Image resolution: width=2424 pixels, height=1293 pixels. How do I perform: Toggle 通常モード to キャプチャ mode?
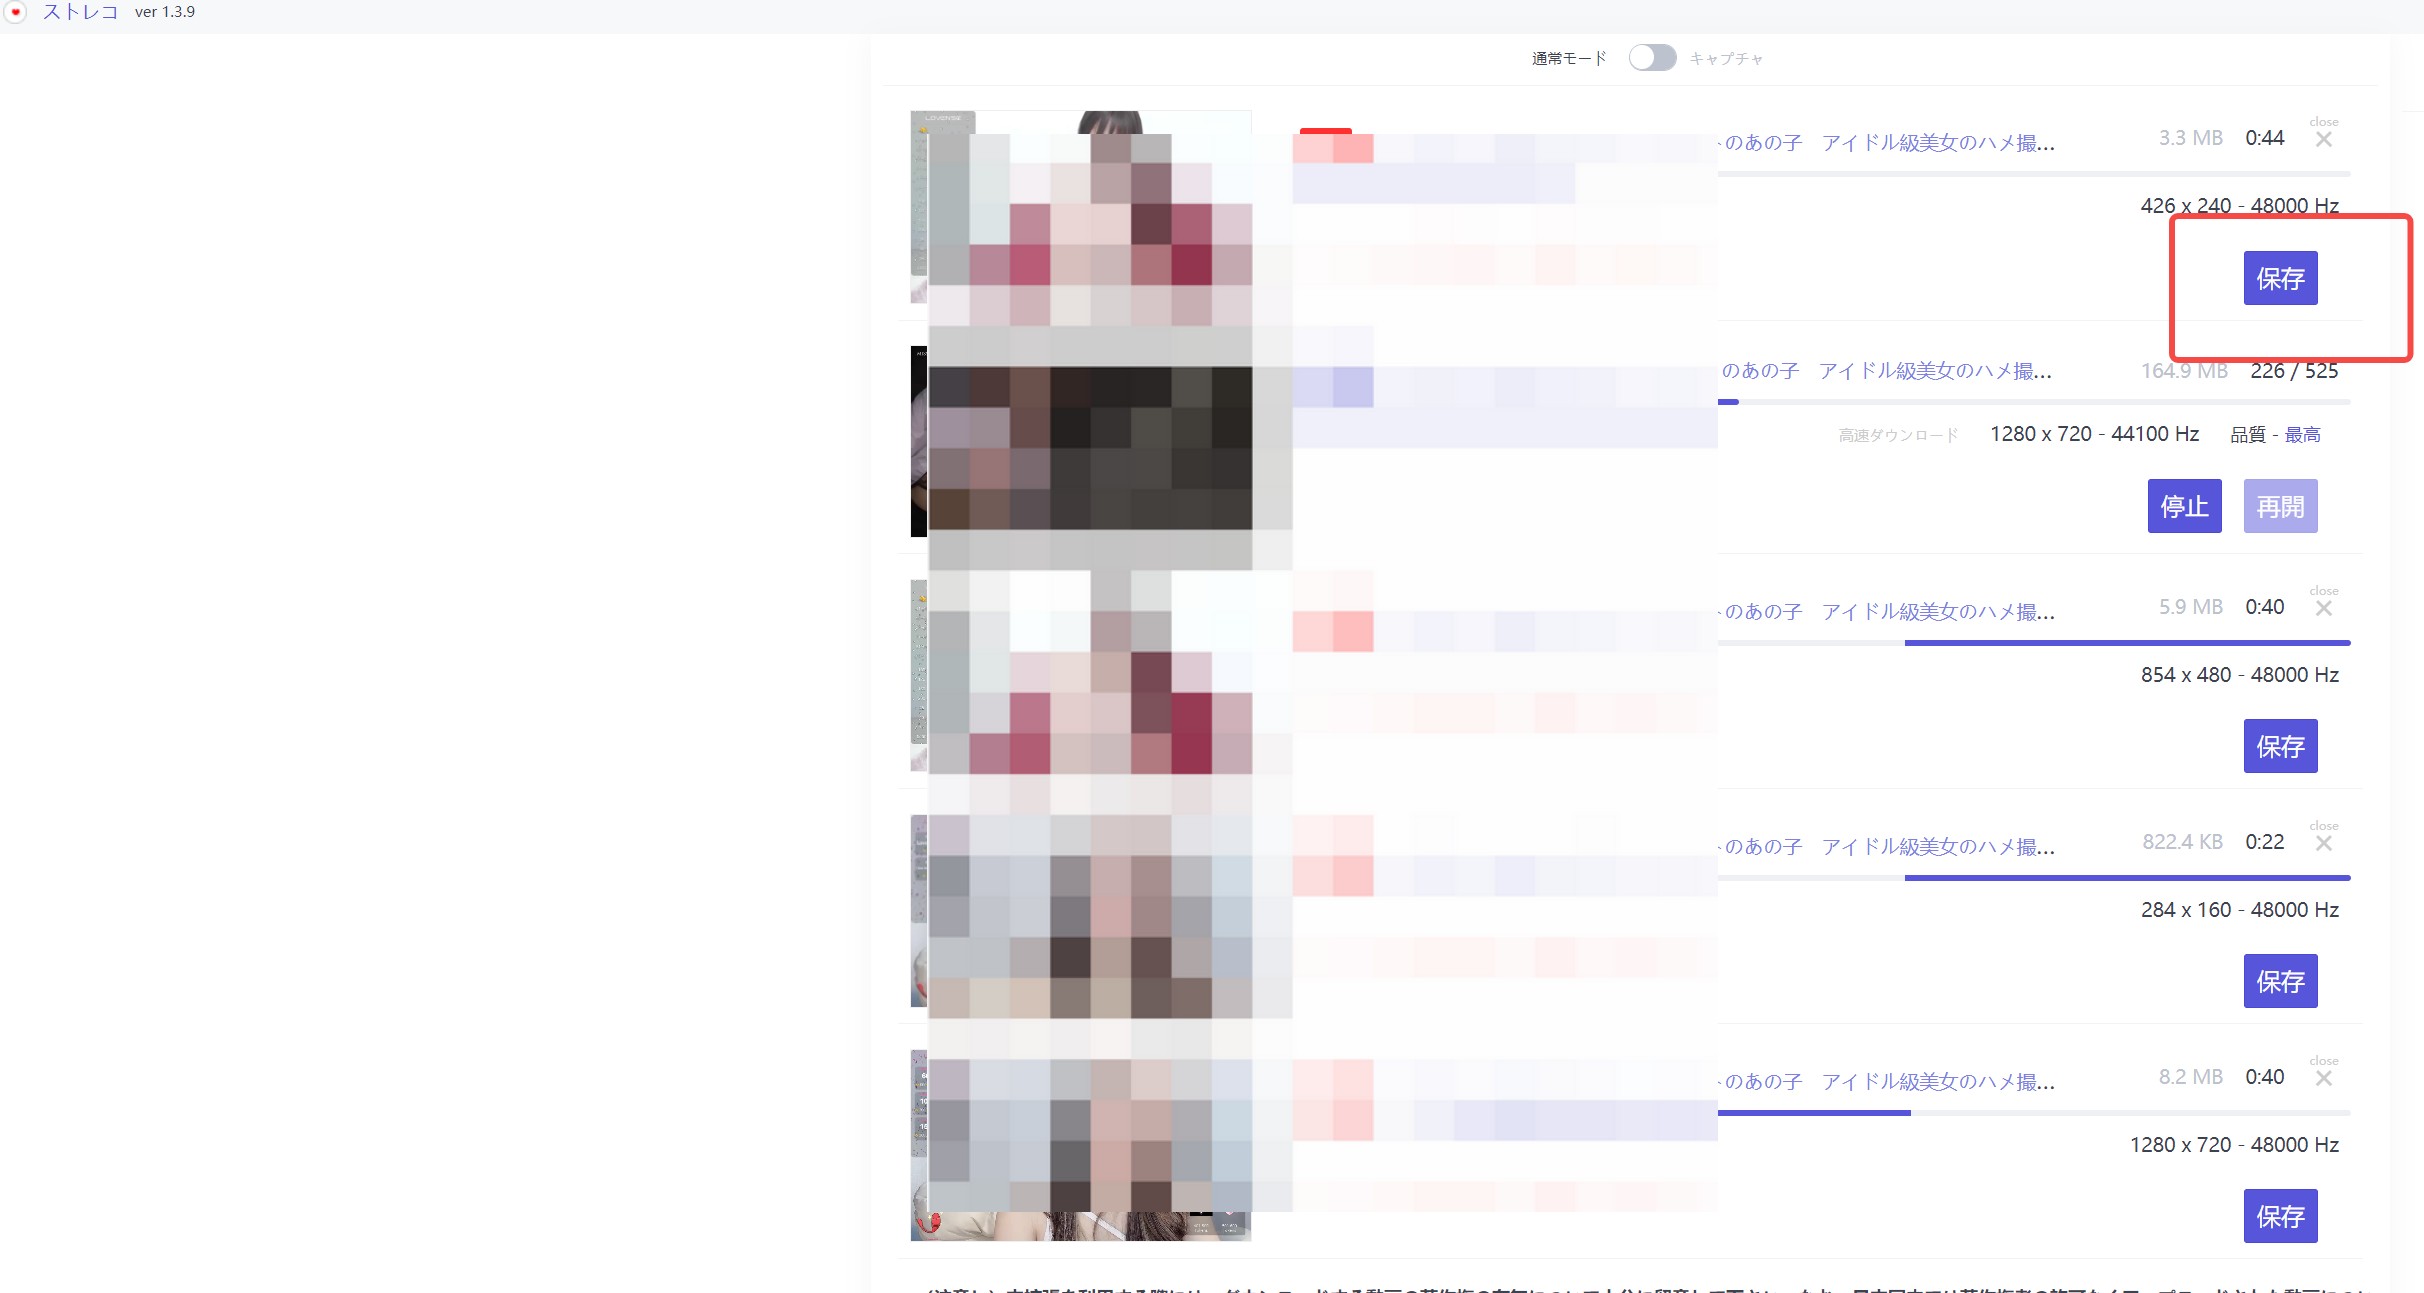click(1651, 58)
